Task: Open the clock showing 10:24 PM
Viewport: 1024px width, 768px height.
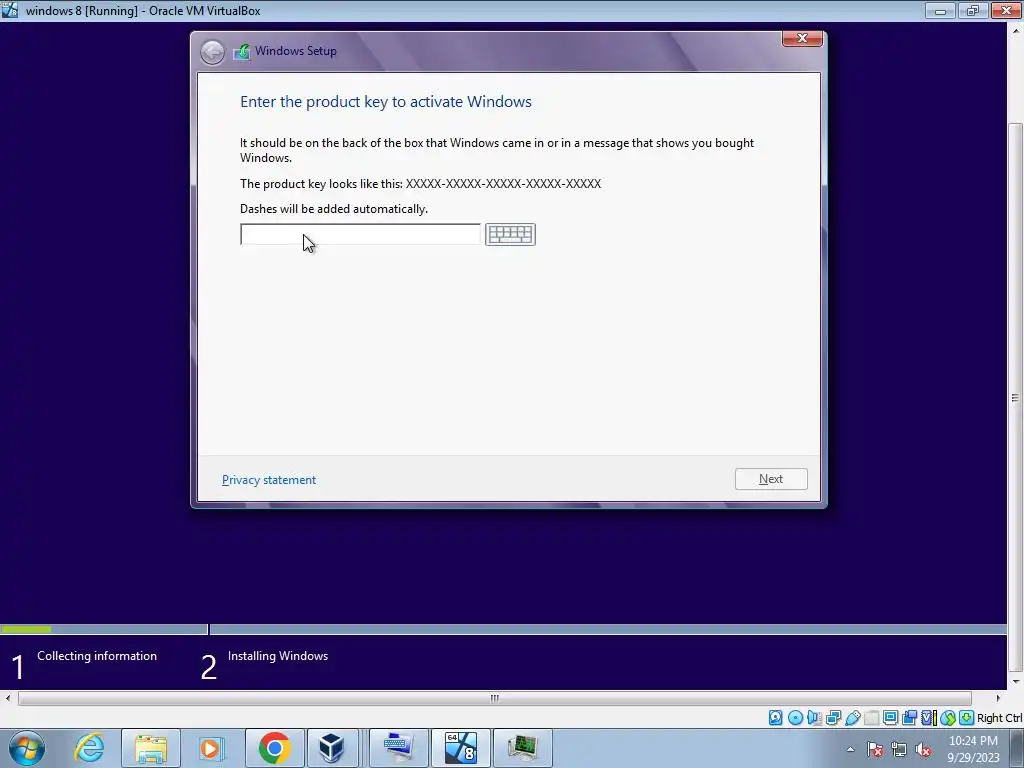Action: [x=973, y=749]
